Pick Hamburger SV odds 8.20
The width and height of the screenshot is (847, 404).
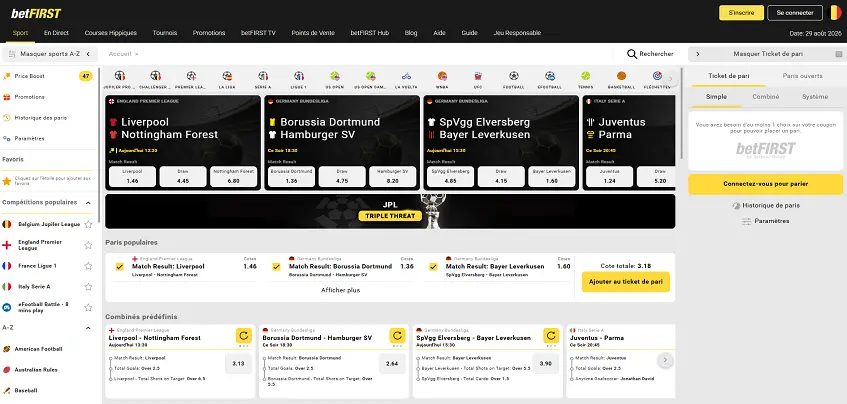tap(393, 177)
